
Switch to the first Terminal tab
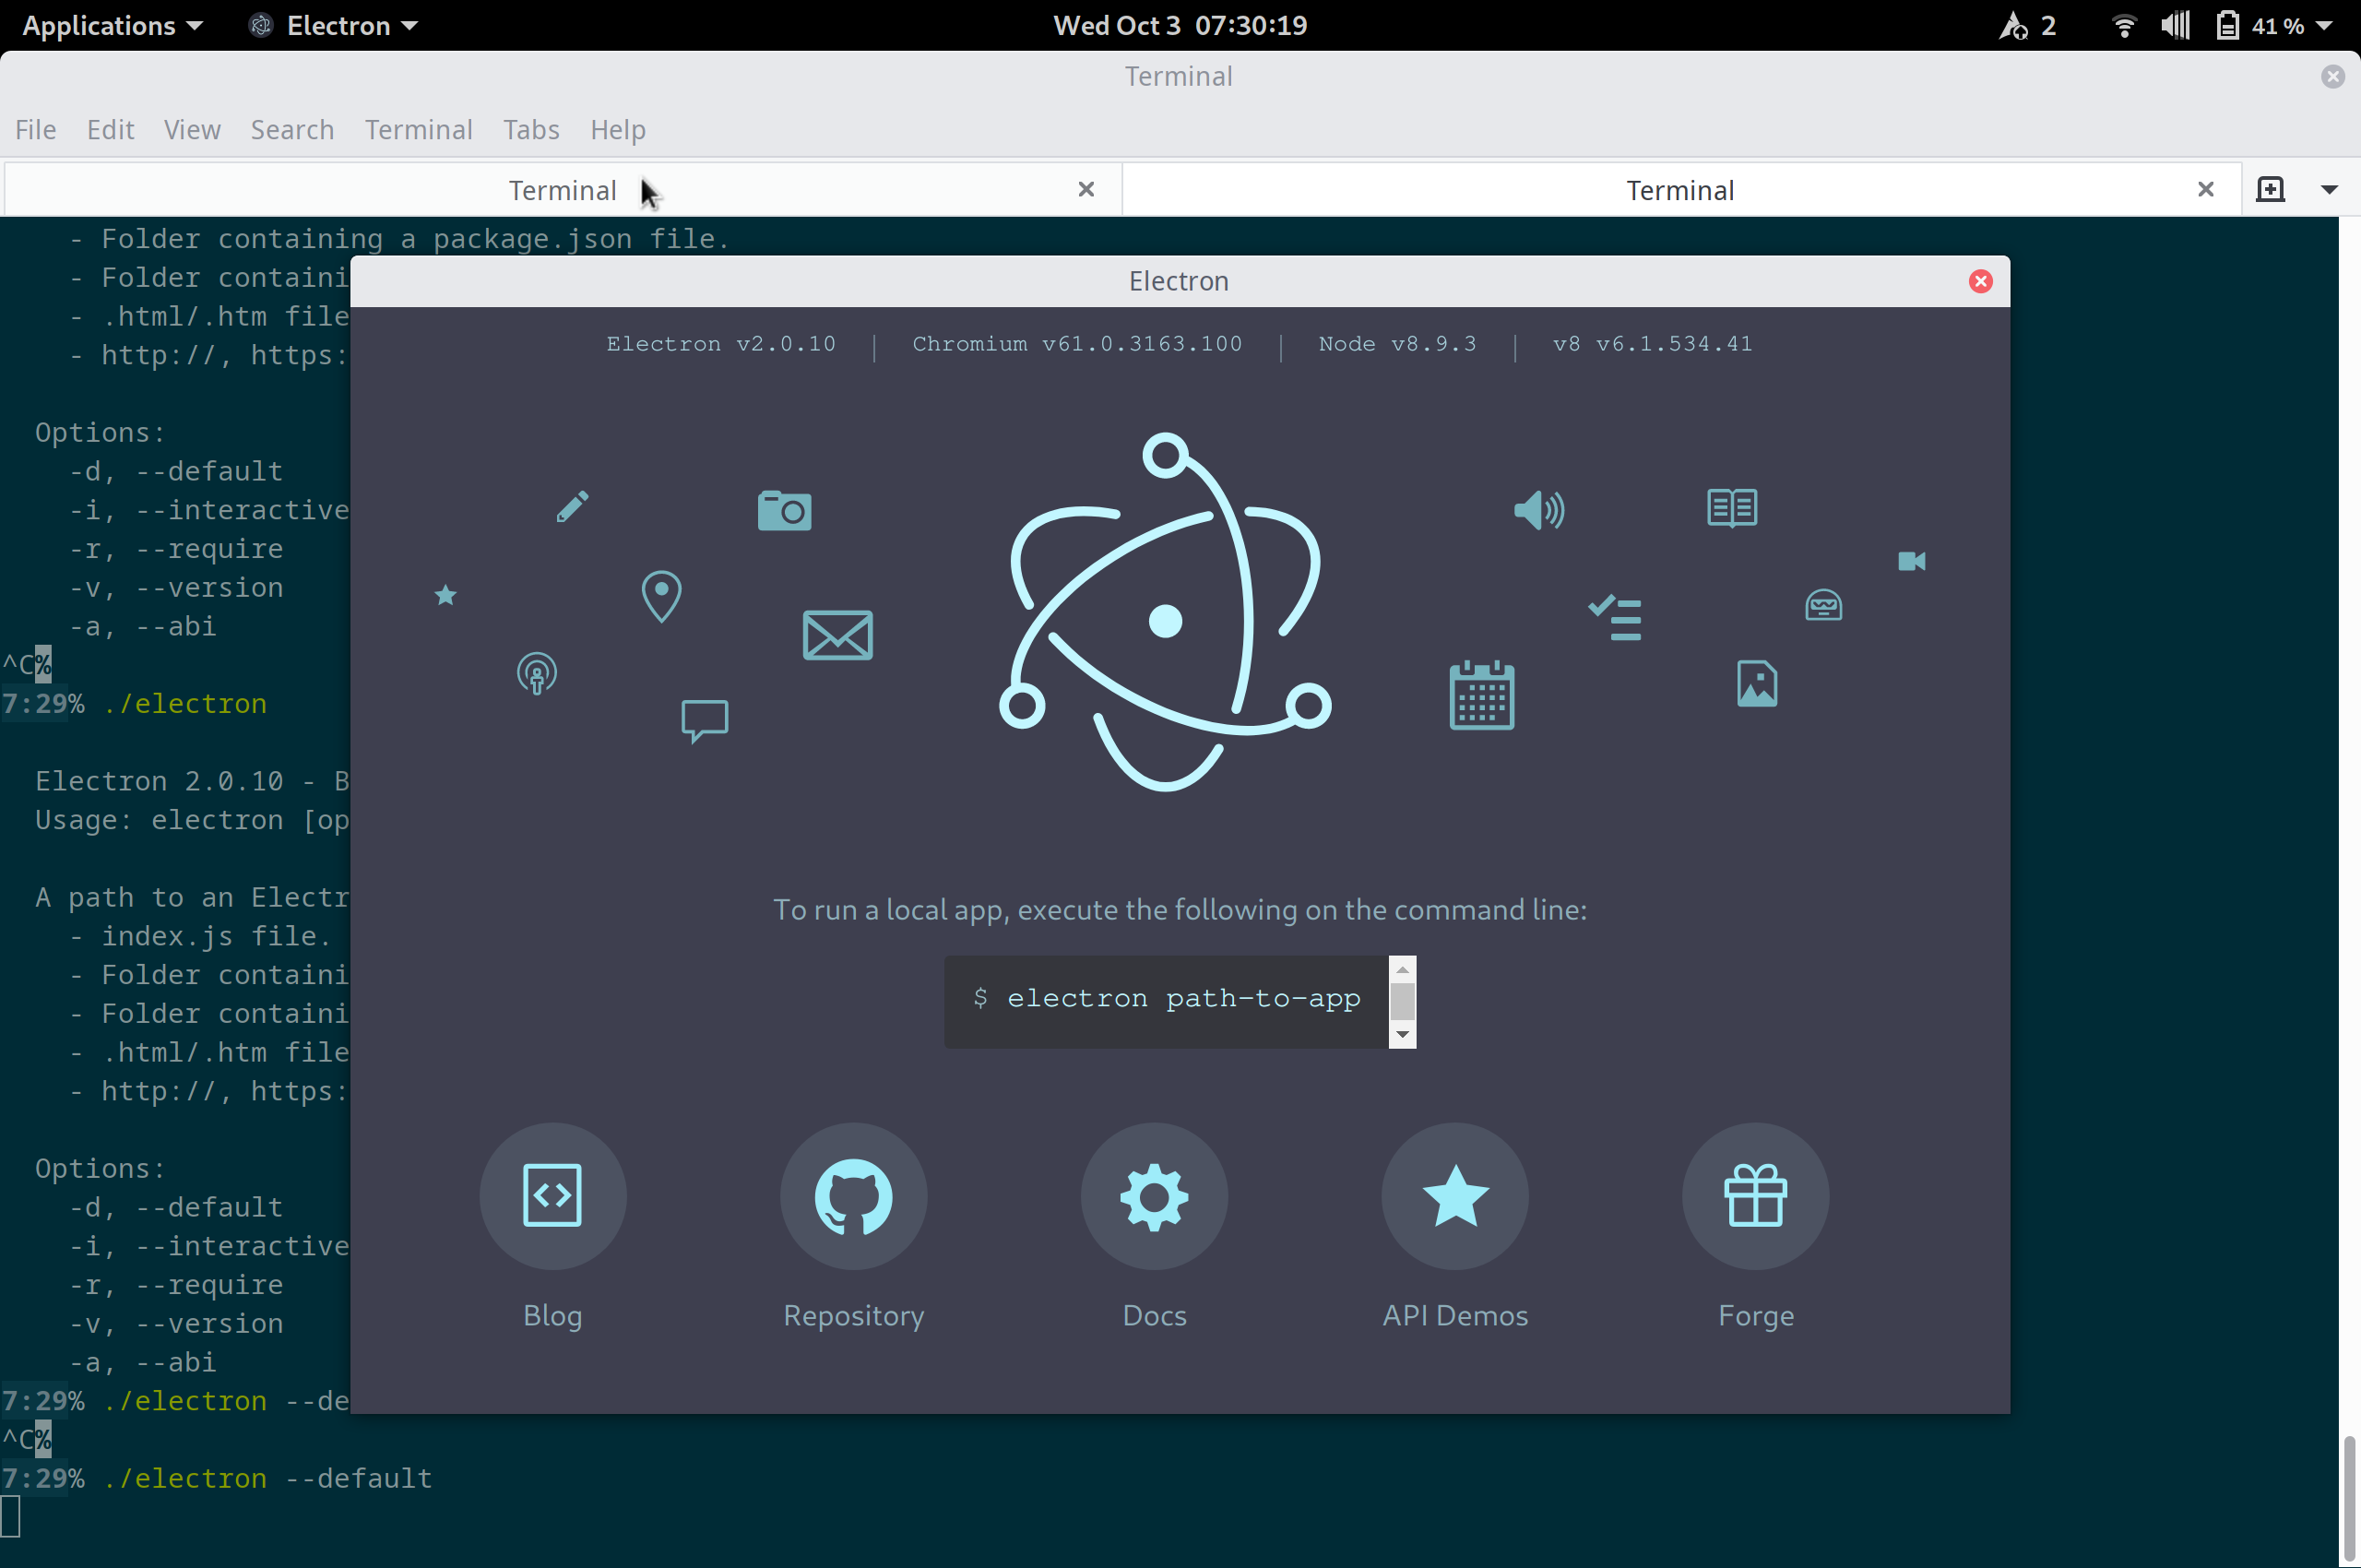[x=562, y=189]
